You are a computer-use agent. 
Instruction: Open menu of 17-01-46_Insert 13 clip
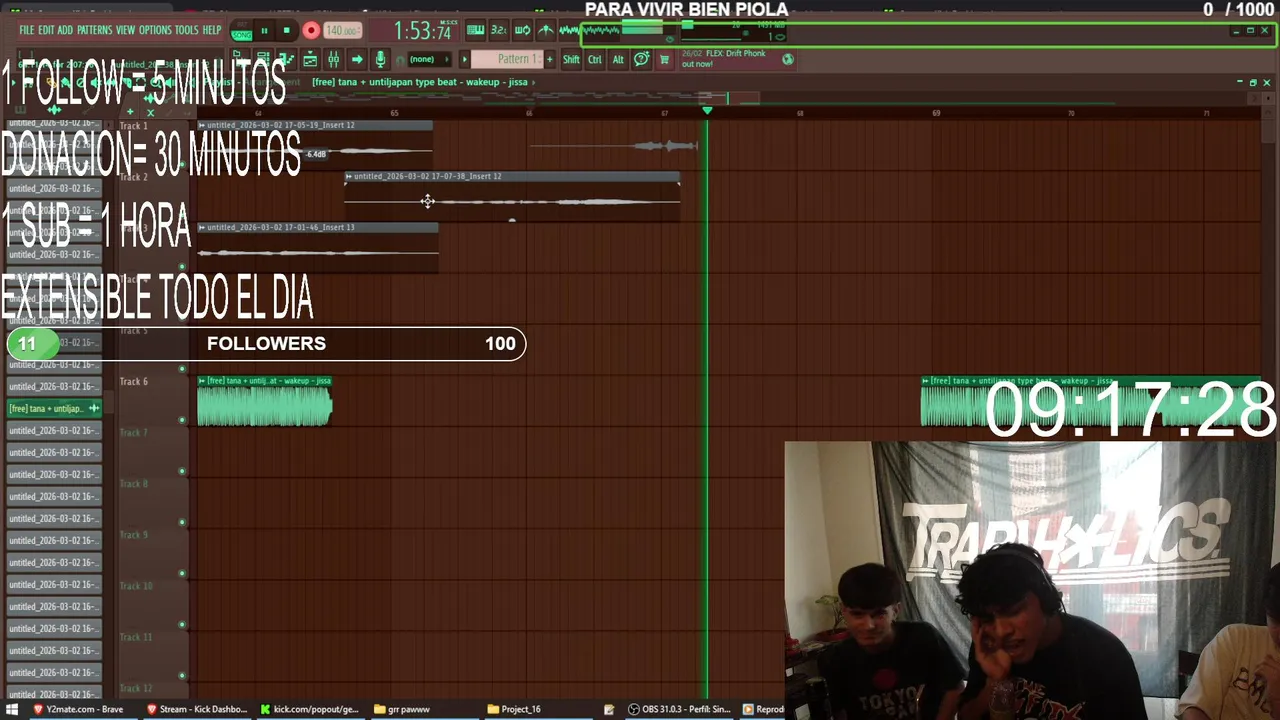pyautogui.click(x=202, y=227)
